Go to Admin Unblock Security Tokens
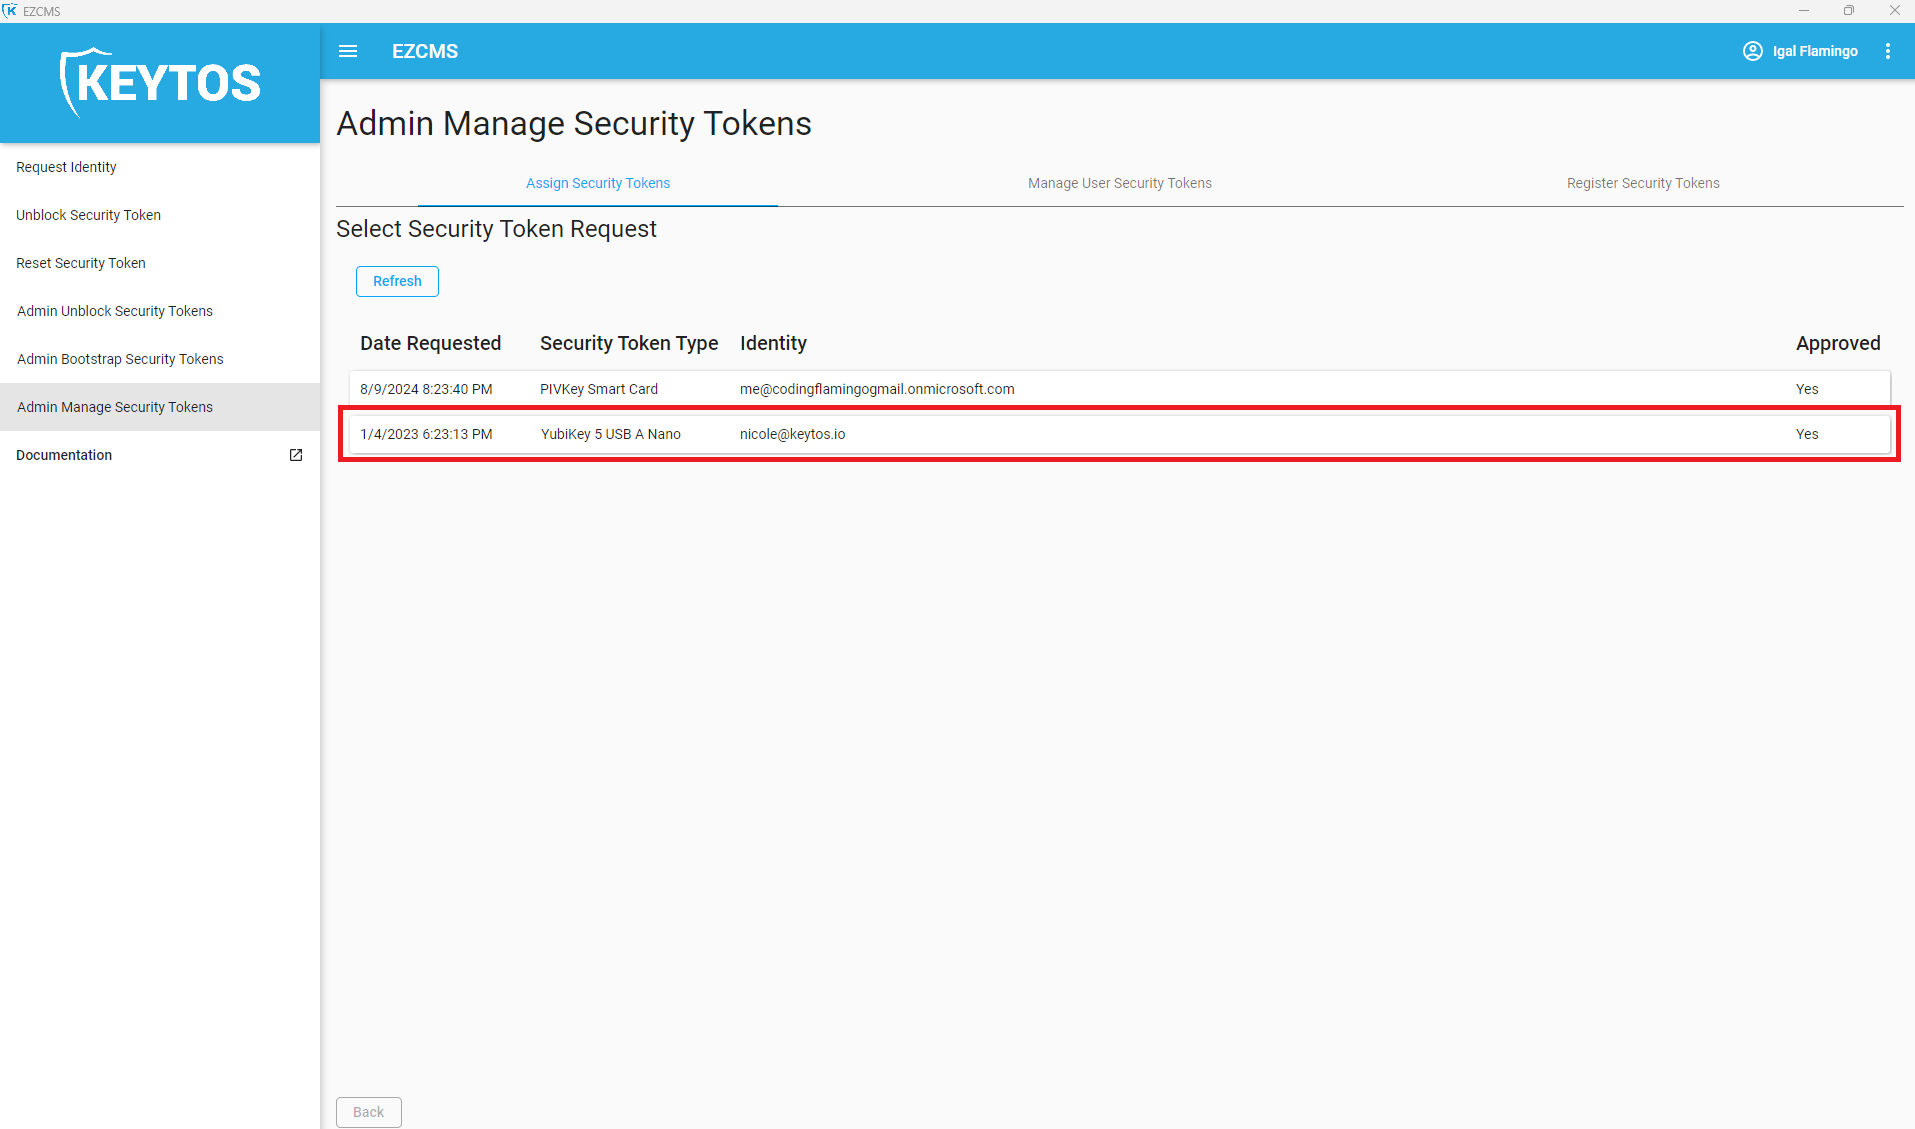 (x=160, y=311)
